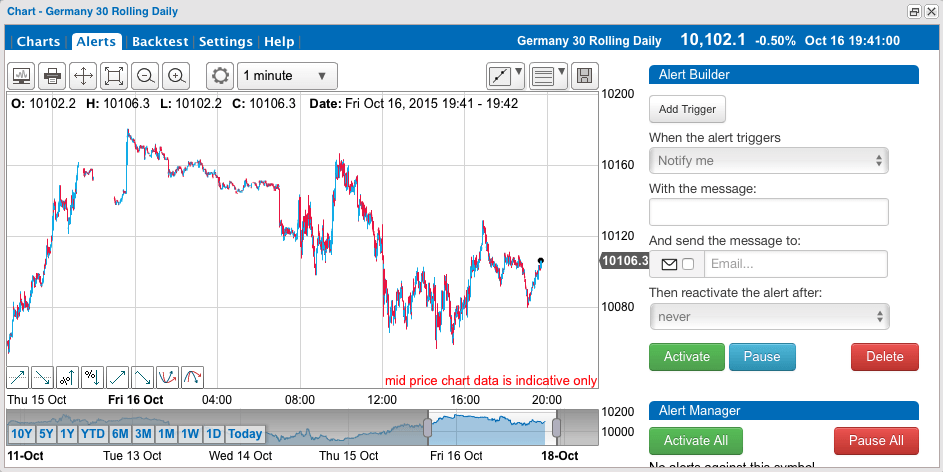Set chart range to YTD

point(93,434)
